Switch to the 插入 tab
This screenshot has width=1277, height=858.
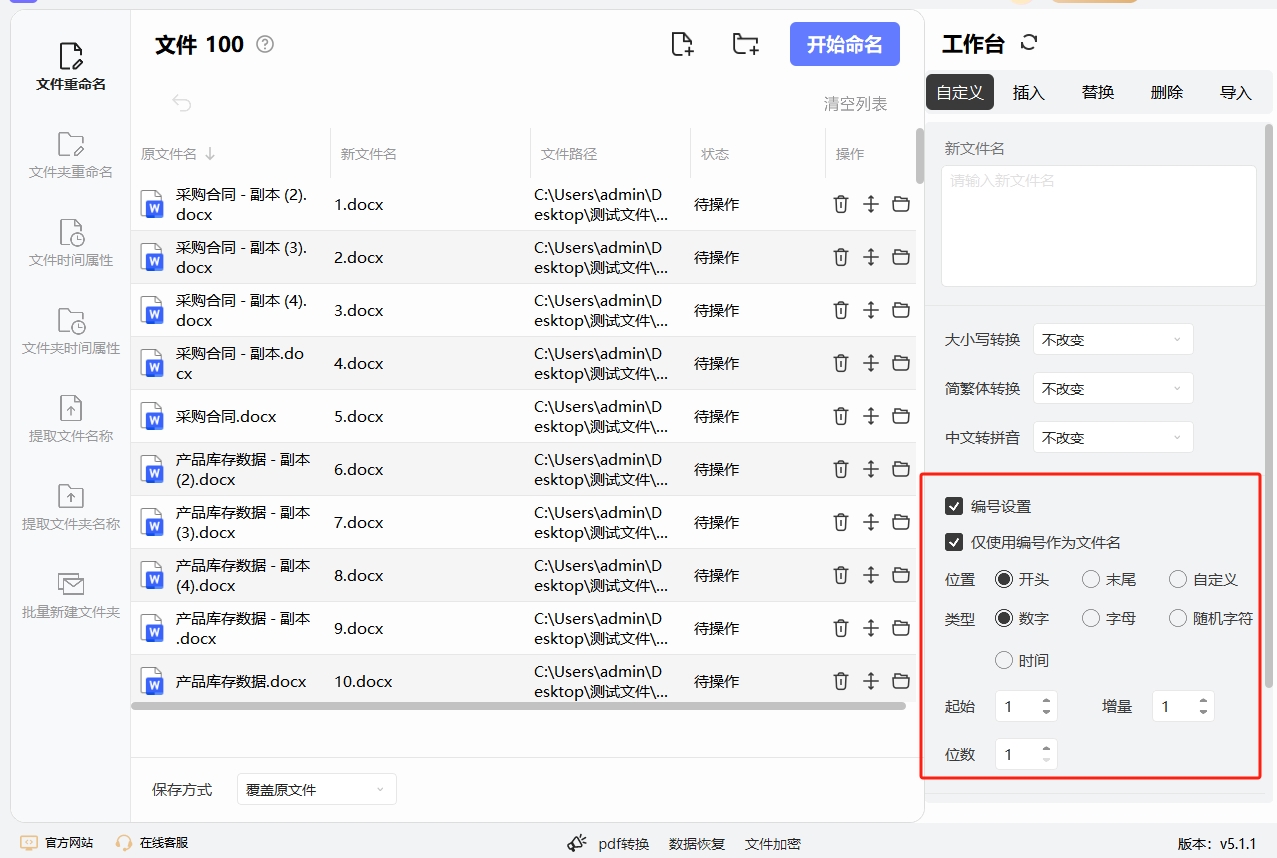1029,92
